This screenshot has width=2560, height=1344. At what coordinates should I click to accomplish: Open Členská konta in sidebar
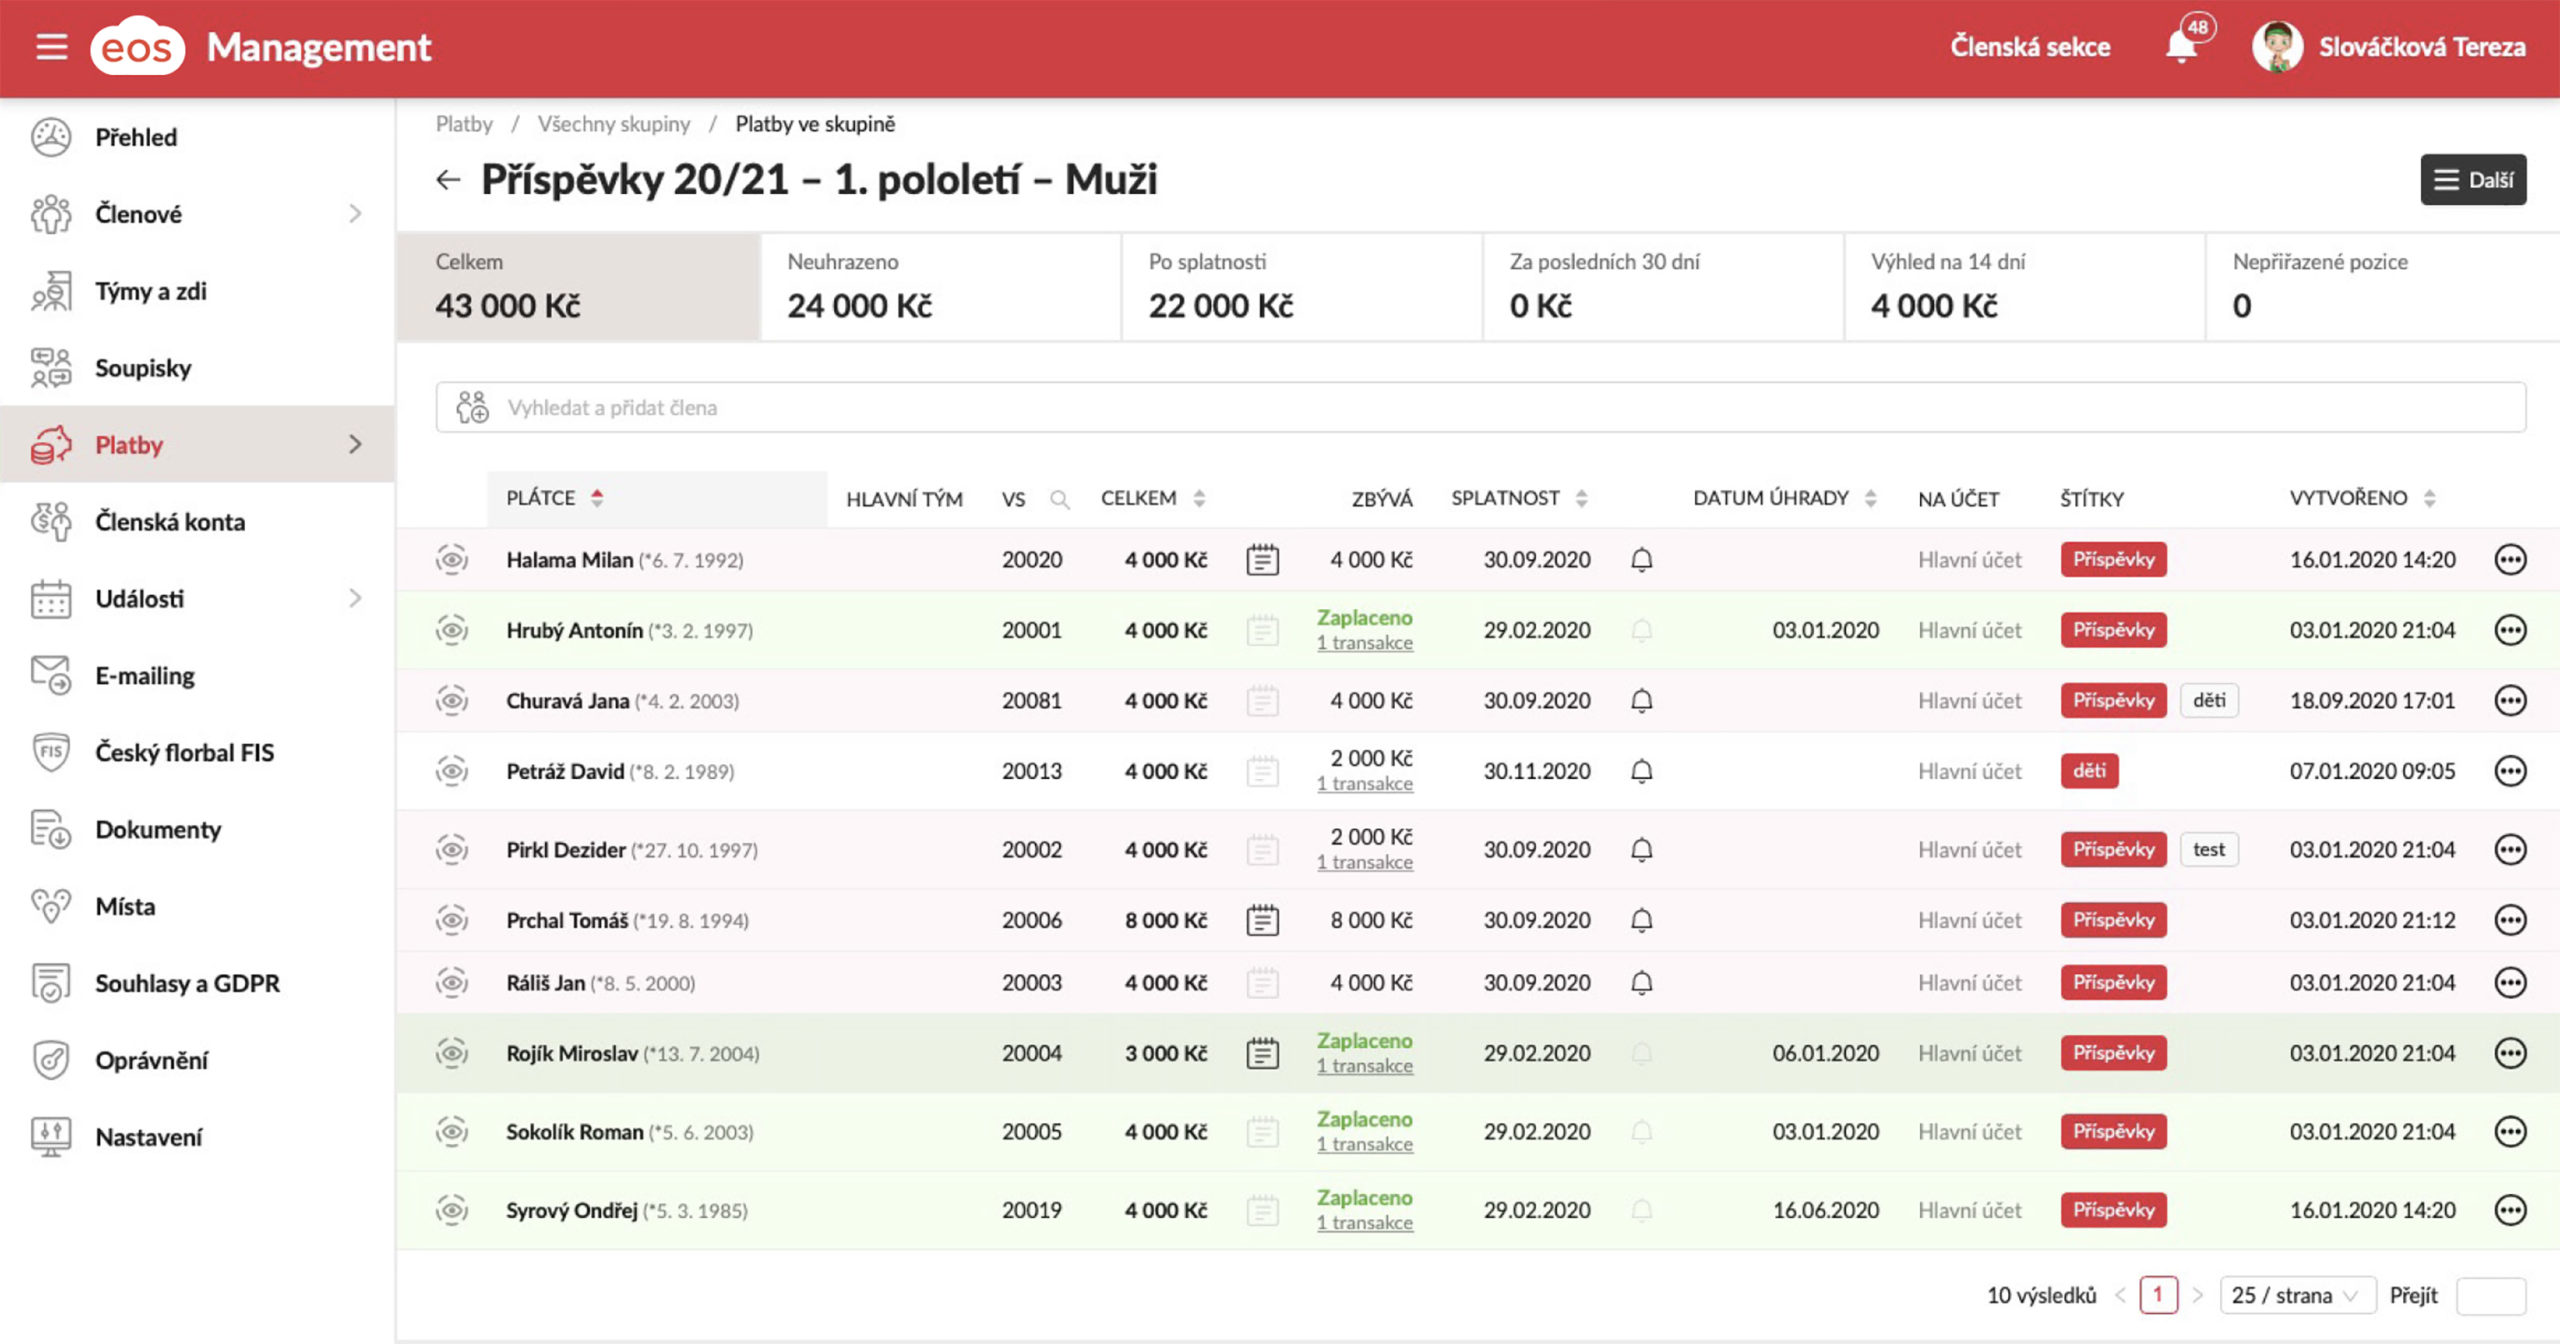pyautogui.click(x=170, y=522)
